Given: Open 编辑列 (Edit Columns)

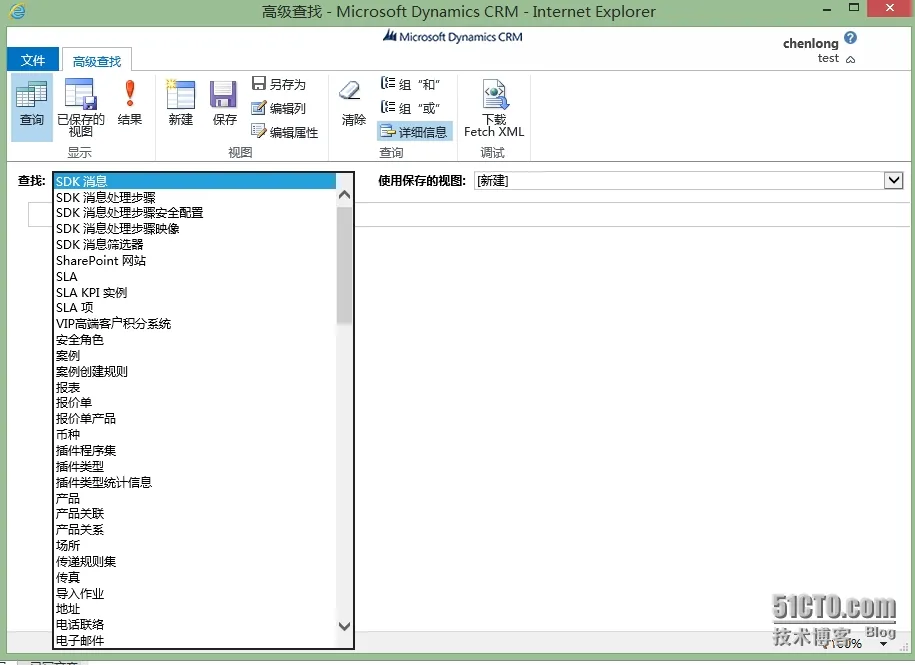Looking at the screenshot, I should 279,108.
